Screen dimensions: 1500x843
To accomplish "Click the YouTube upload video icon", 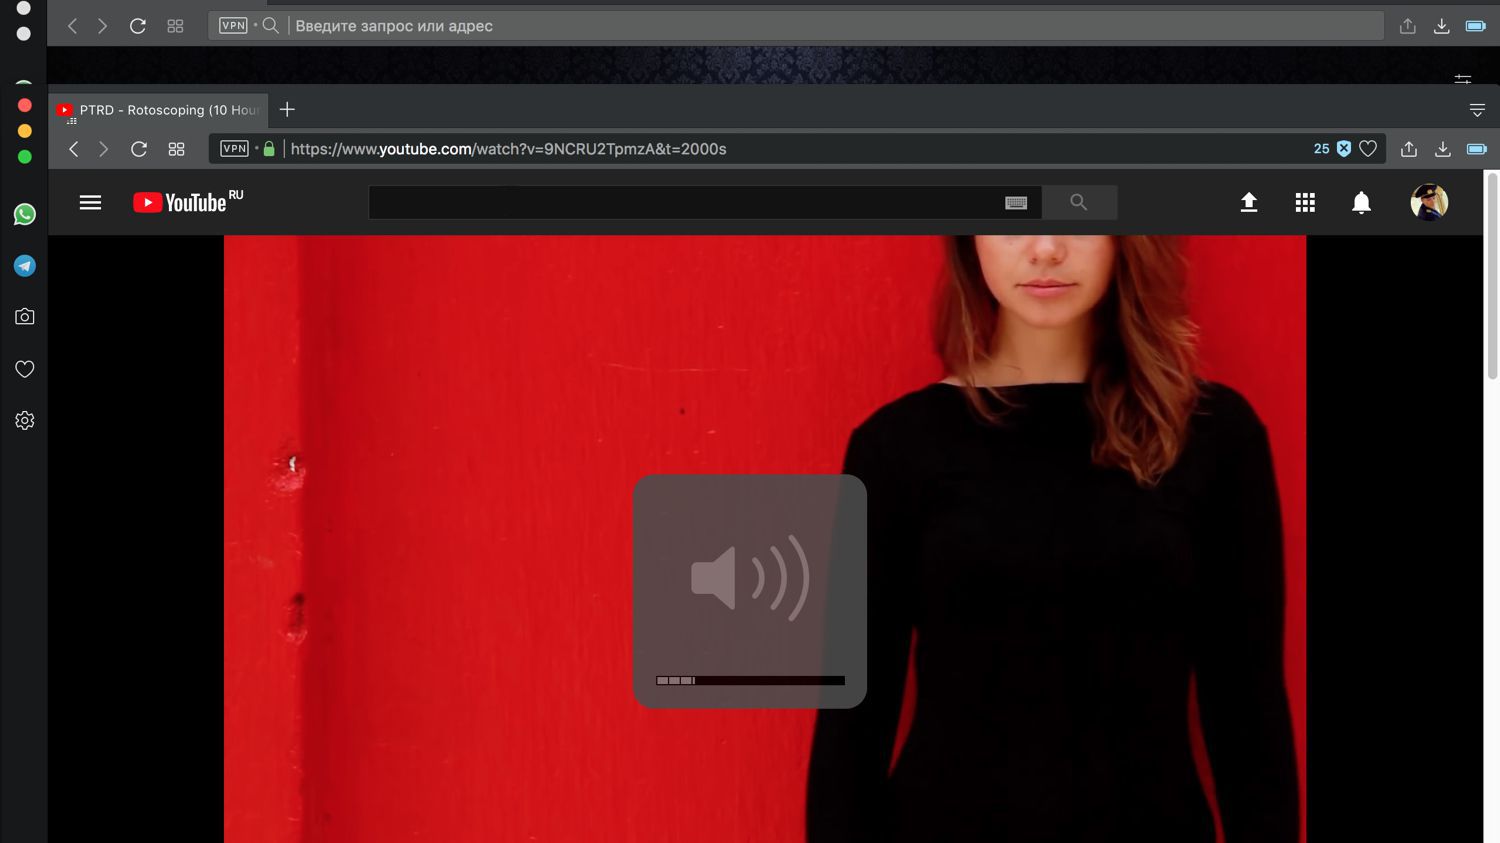I will (x=1249, y=203).
